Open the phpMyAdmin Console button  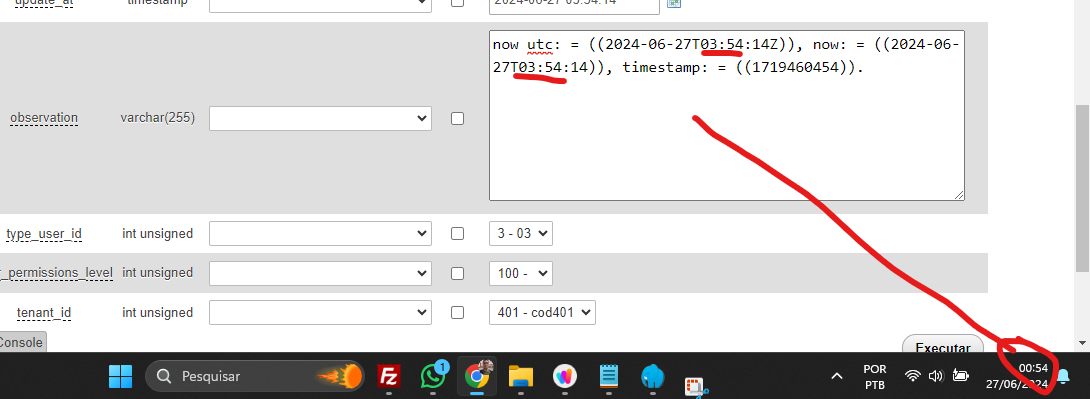pos(22,342)
